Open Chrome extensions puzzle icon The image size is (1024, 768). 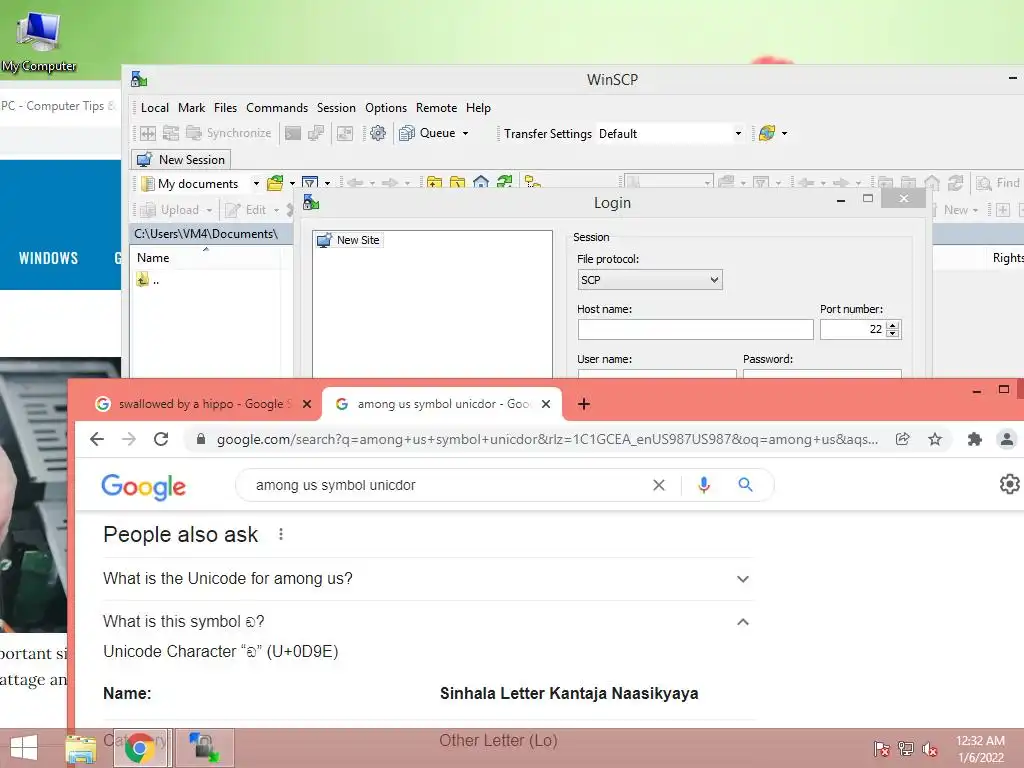pyautogui.click(x=974, y=439)
